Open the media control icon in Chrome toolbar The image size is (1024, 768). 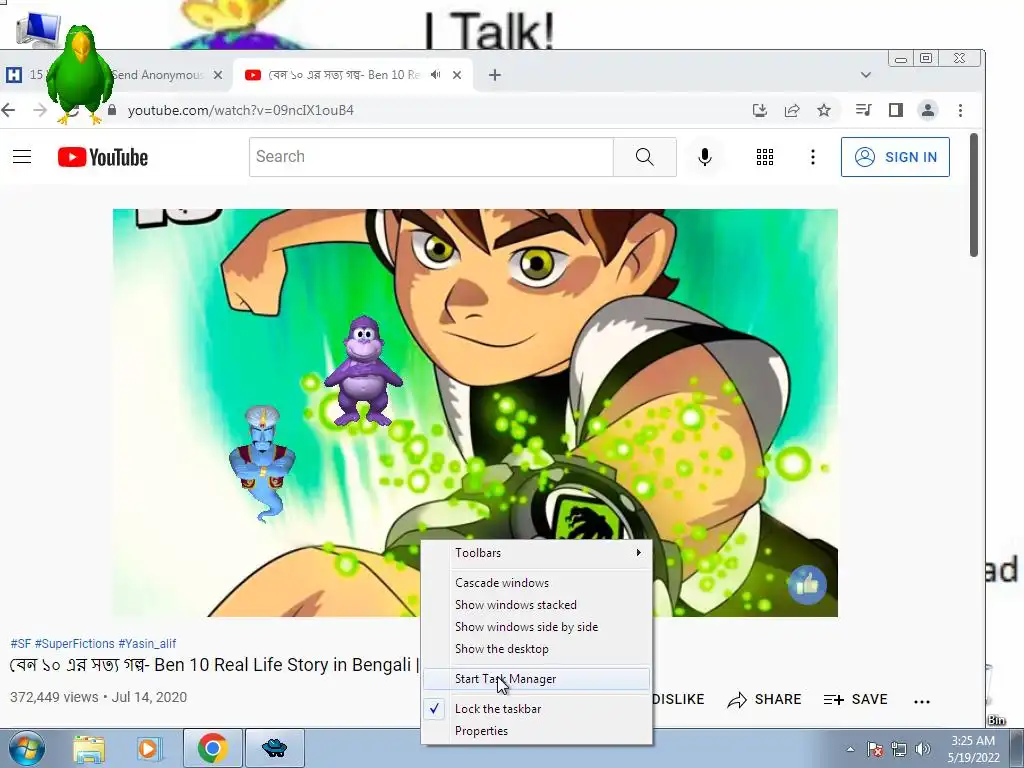click(x=863, y=110)
